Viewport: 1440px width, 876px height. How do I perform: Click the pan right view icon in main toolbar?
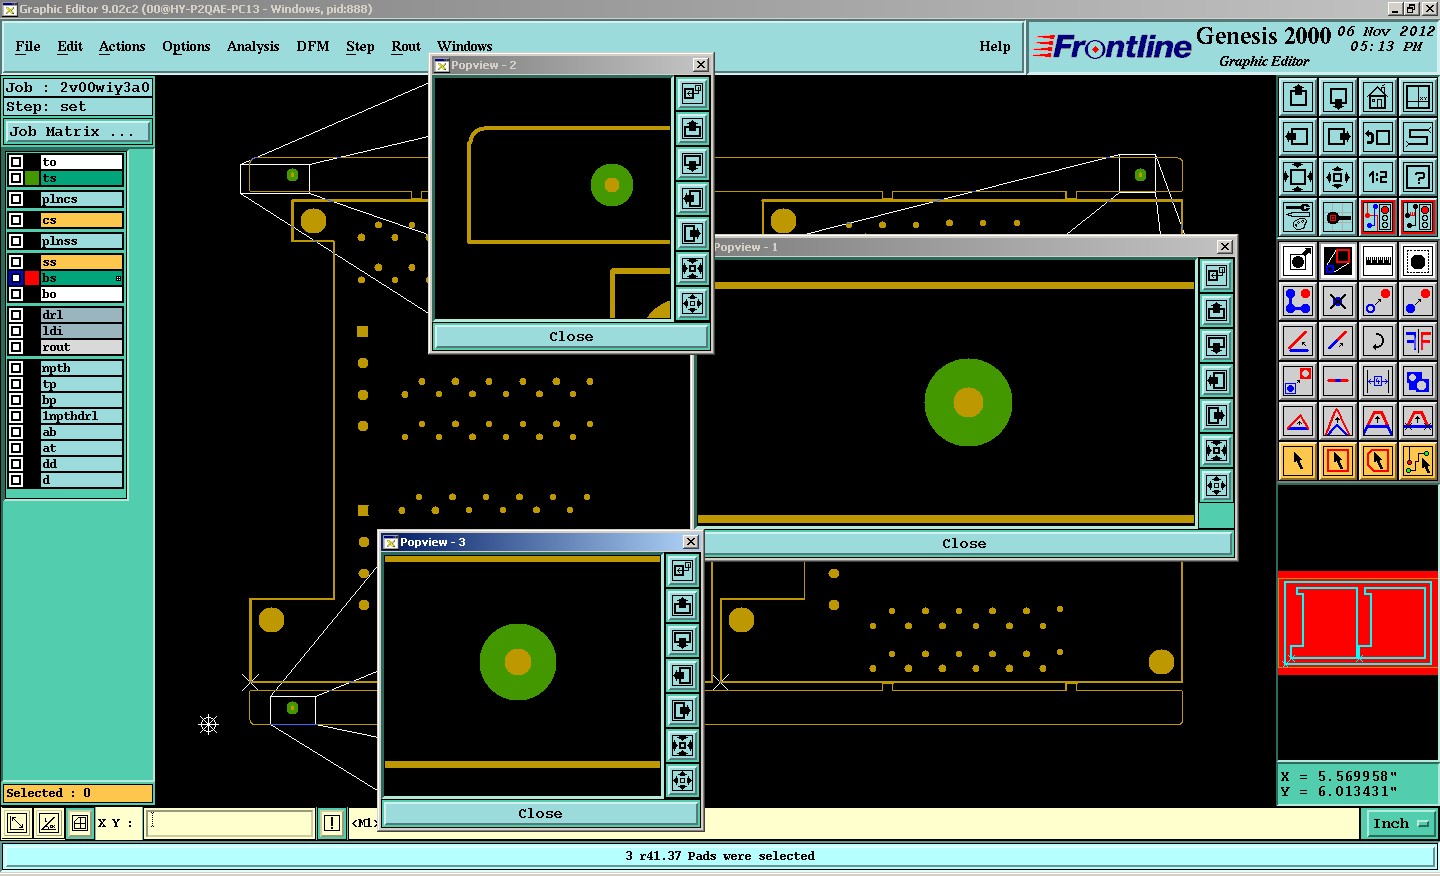[x=1338, y=137]
